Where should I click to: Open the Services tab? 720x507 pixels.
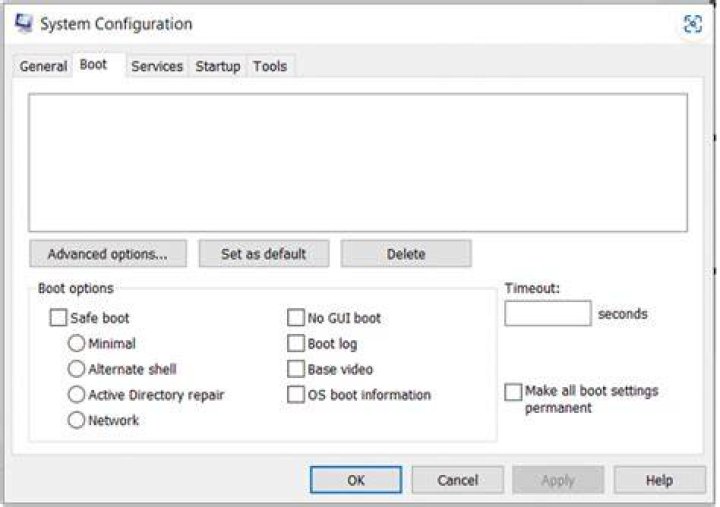coord(157,67)
